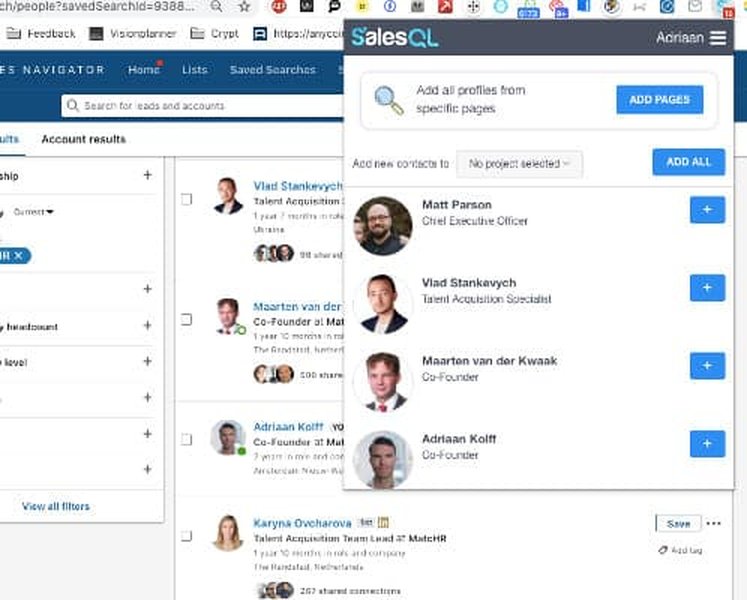The height and width of the screenshot is (600, 747).
Task: Open the black speech bubble extension icon
Action: pos(334,6)
